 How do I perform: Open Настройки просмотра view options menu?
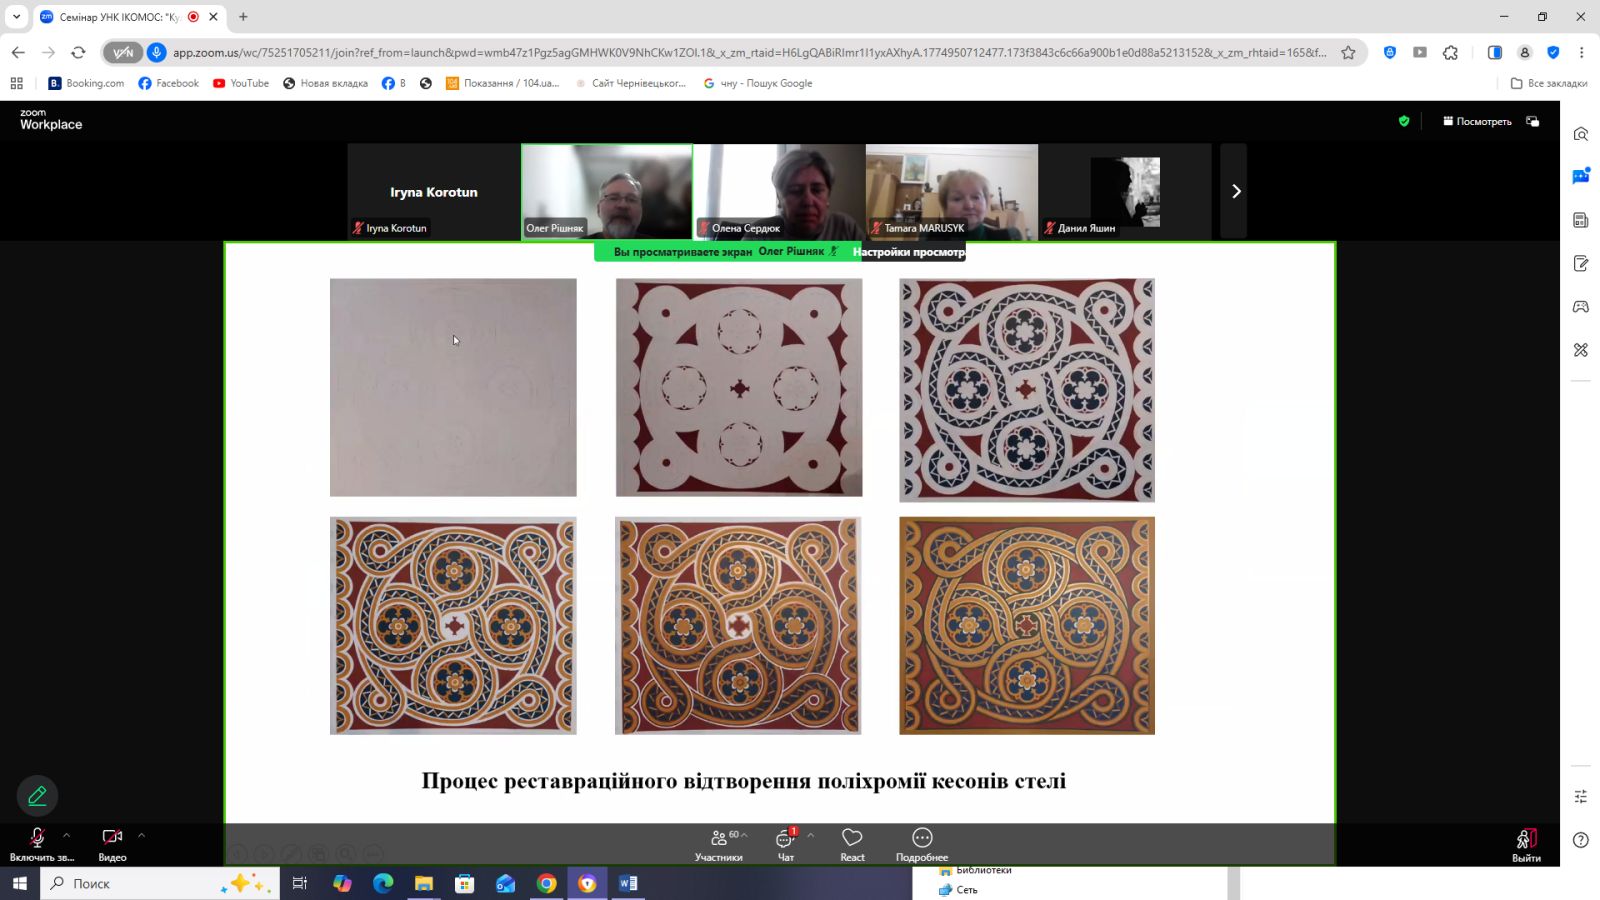908,252
